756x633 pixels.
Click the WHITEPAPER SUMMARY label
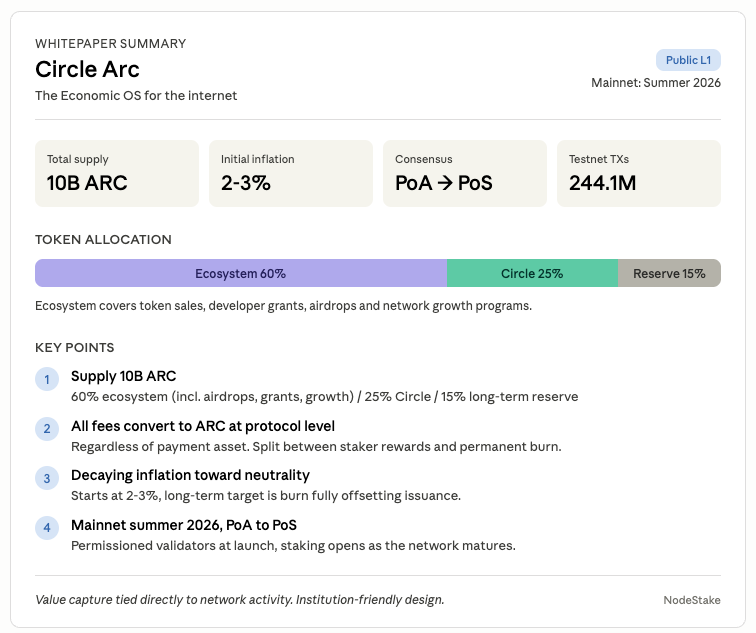(x=110, y=43)
